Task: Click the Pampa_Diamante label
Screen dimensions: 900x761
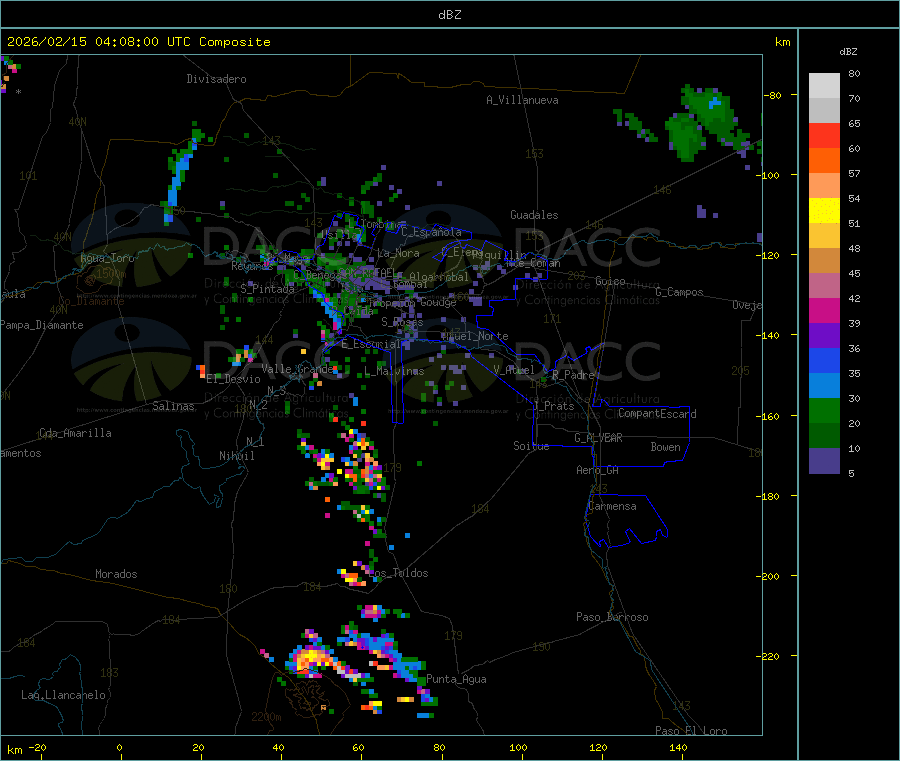Action: 42,325
